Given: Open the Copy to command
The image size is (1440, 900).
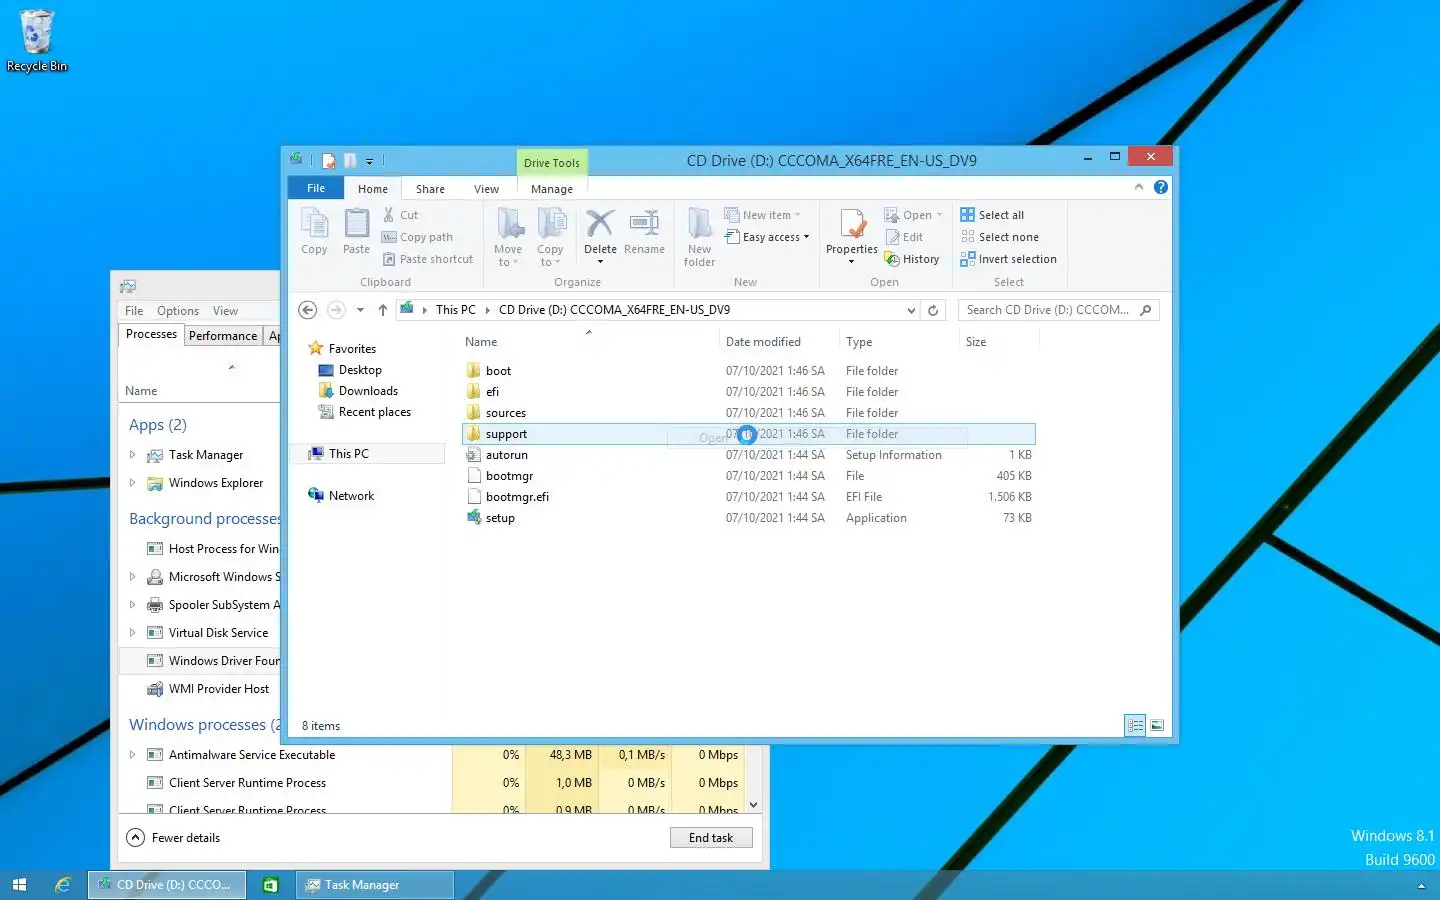Looking at the screenshot, I should (550, 237).
